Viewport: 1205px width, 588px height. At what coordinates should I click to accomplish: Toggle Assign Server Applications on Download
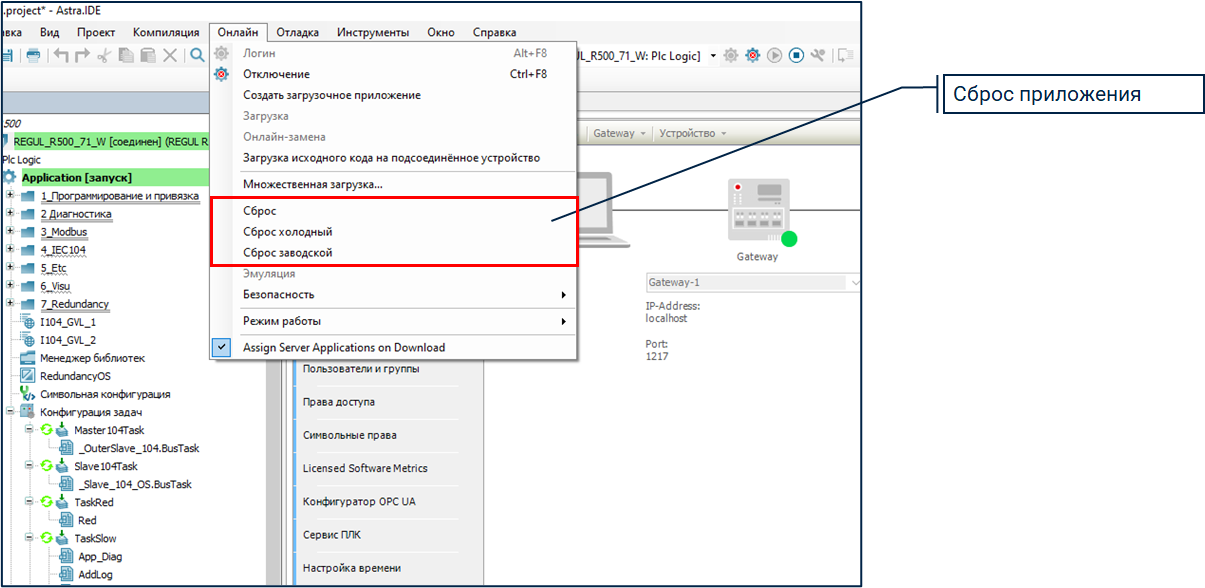click(x=343, y=347)
